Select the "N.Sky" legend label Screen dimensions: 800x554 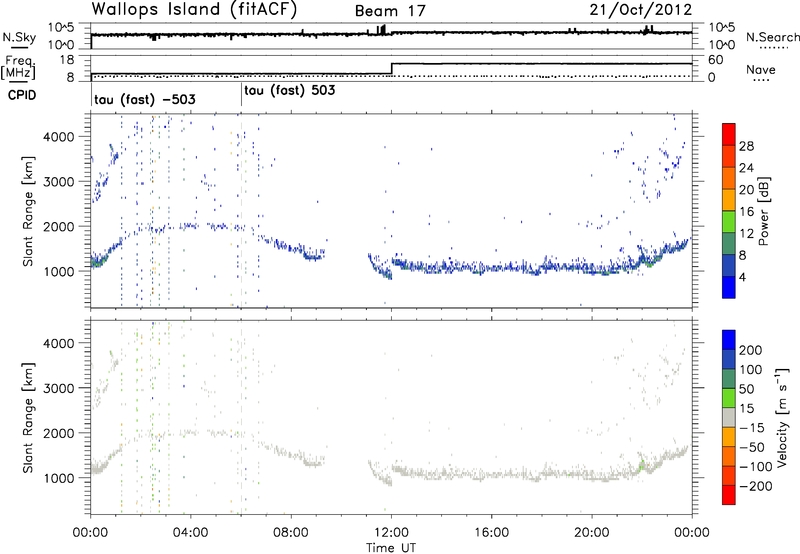[x=19, y=37]
